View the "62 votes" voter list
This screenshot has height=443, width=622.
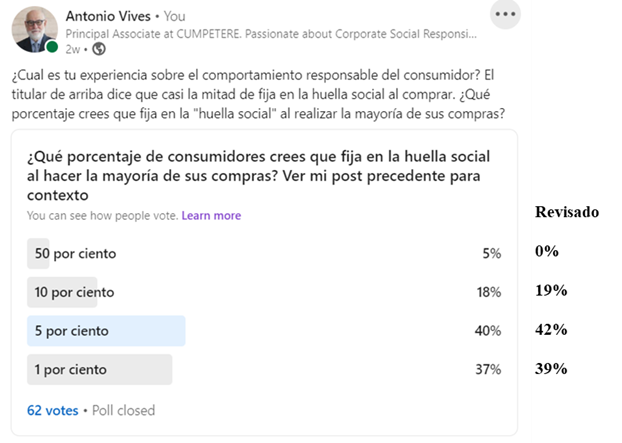click(x=52, y=410)
